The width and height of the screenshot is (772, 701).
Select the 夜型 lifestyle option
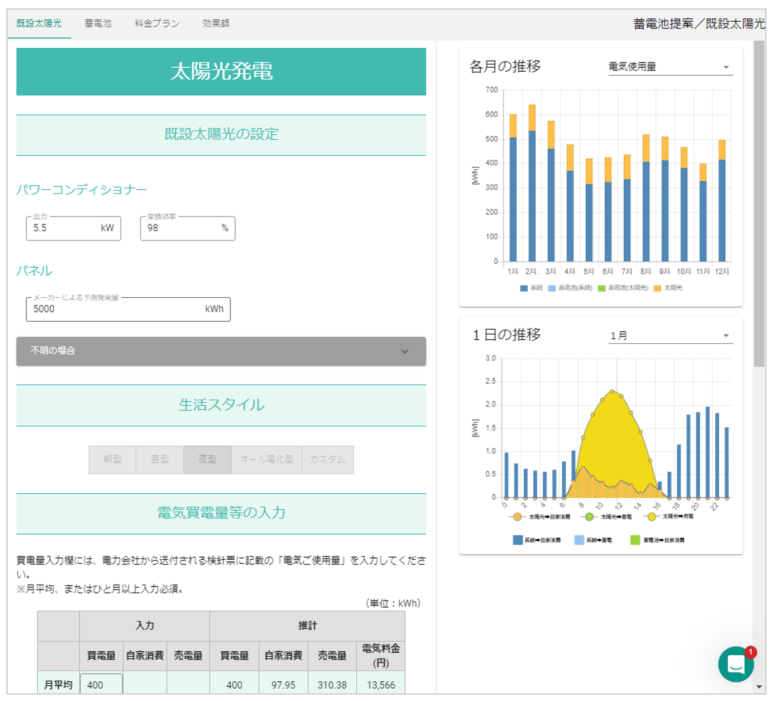pos(207,459)
